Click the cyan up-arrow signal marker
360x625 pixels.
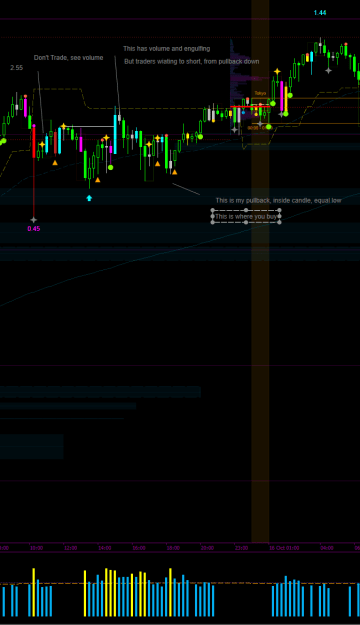[89, 198]
